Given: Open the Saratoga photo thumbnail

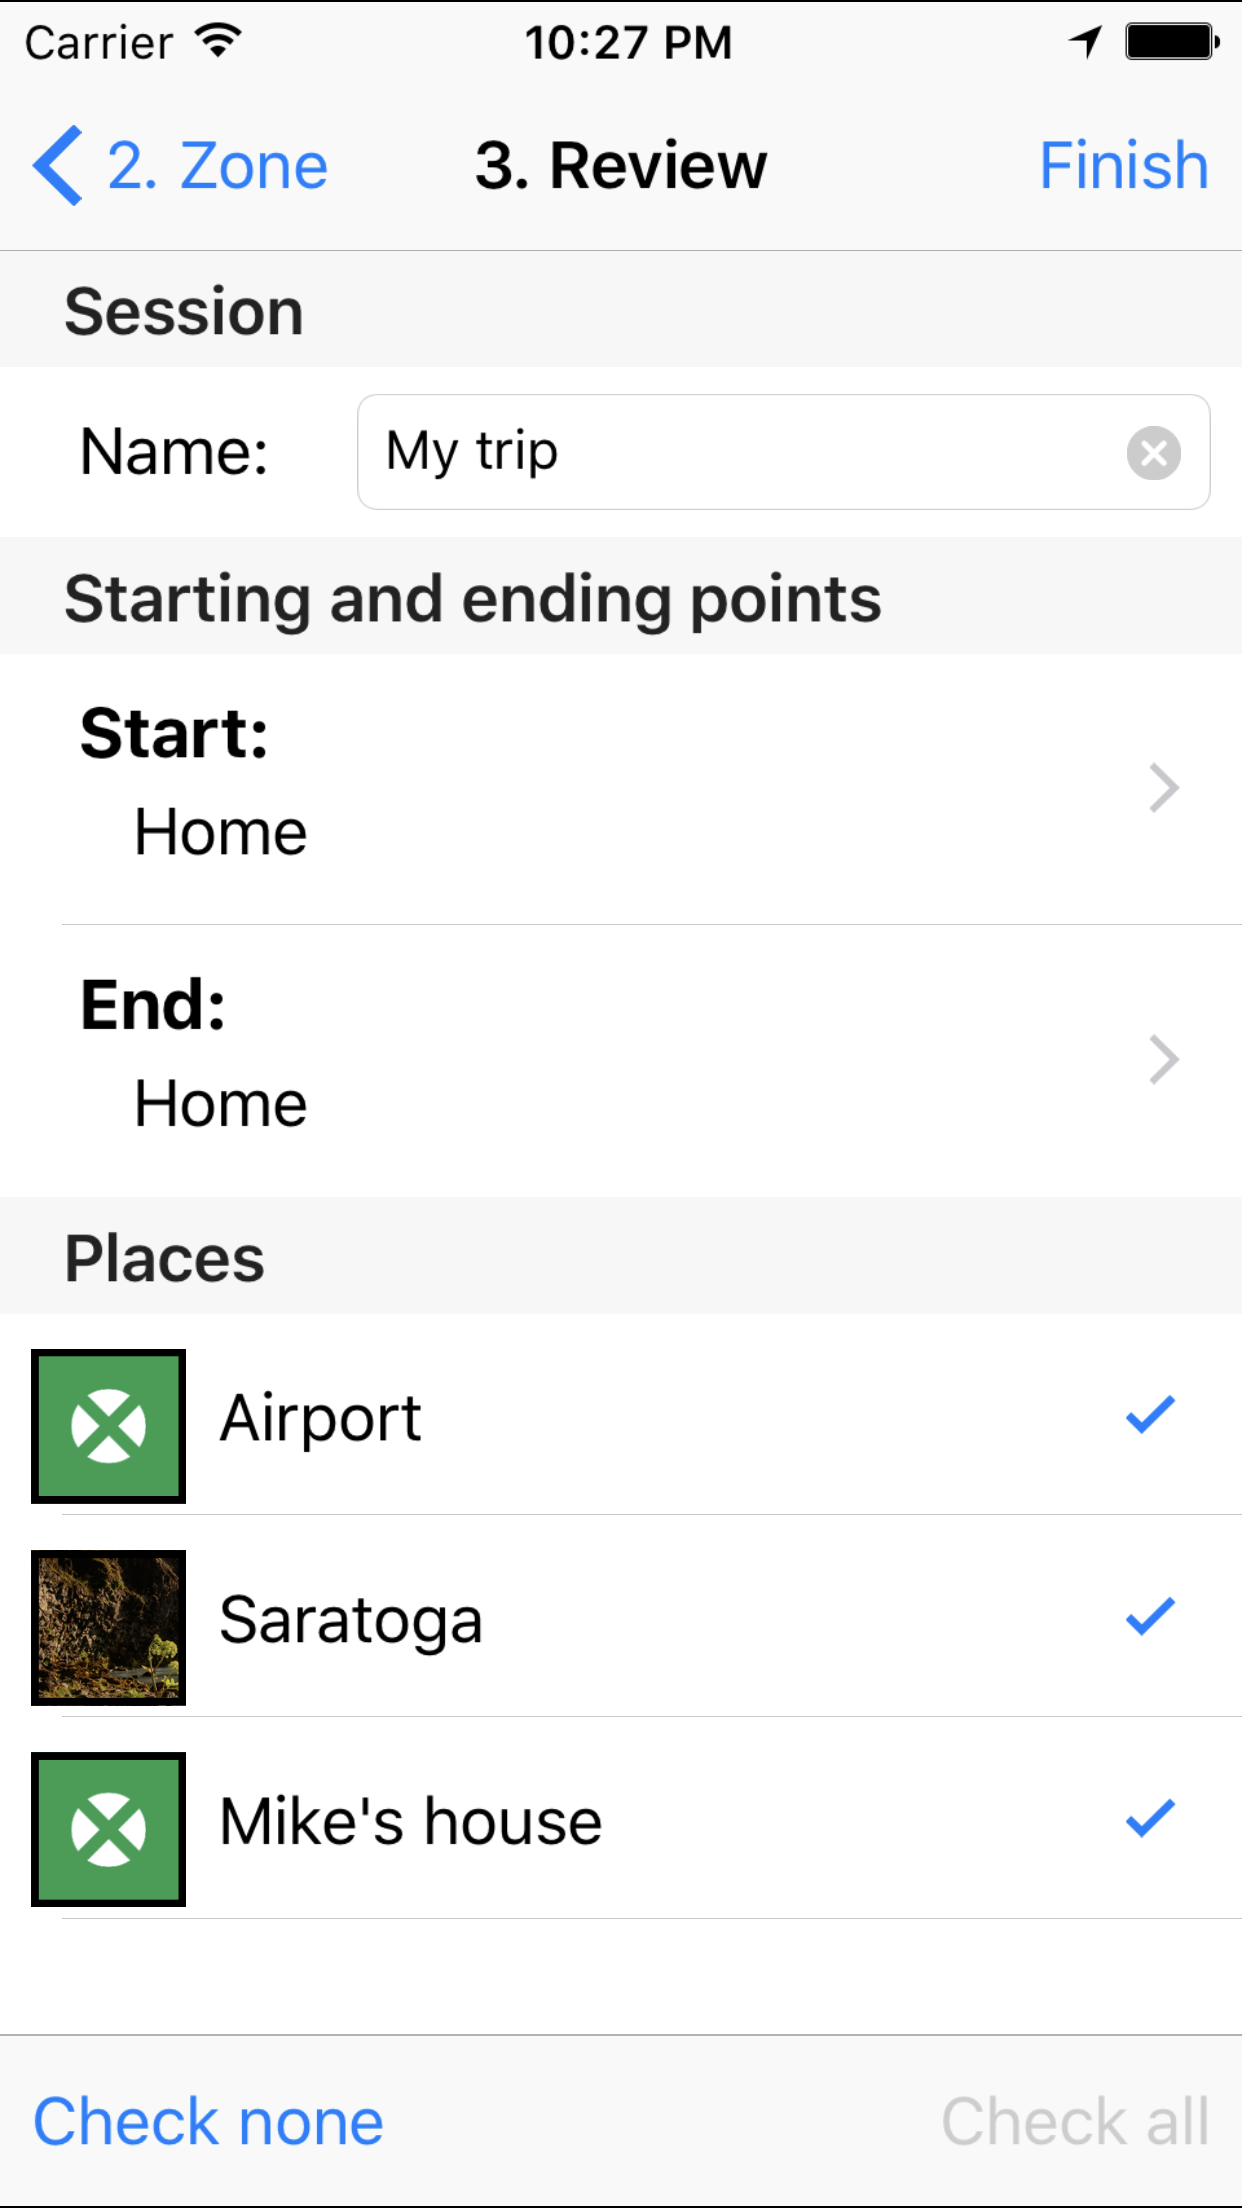Looking at the screenshot, I should [109, 1627].
